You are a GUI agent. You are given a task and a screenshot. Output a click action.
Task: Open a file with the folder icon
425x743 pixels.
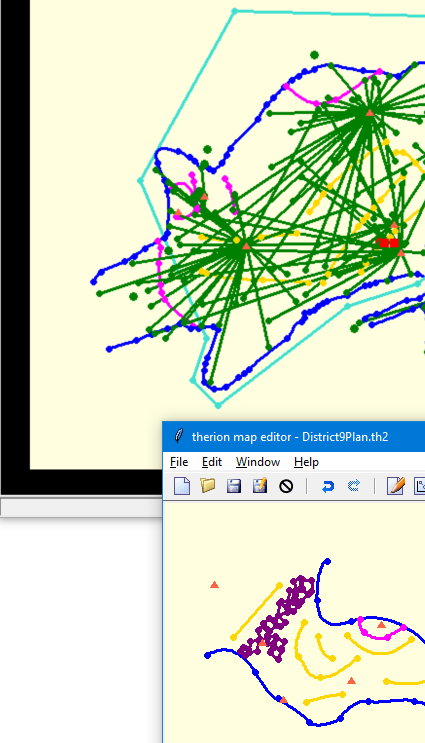[208, 486]
